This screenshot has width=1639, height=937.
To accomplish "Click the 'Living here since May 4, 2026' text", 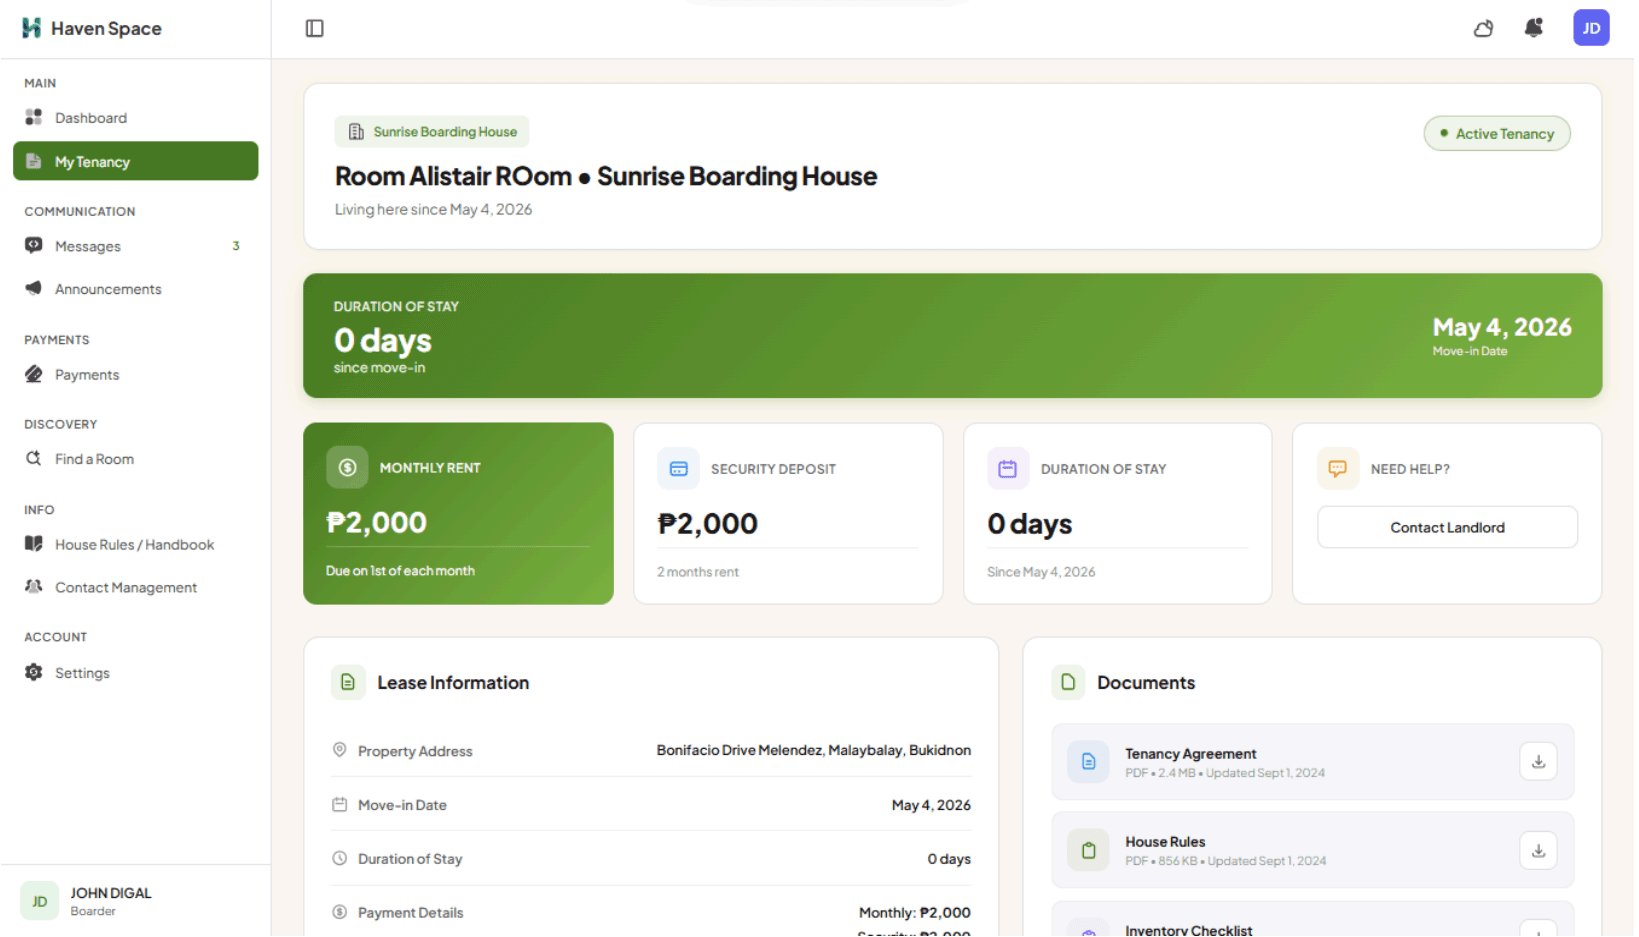I will click(x=433, y=210).
